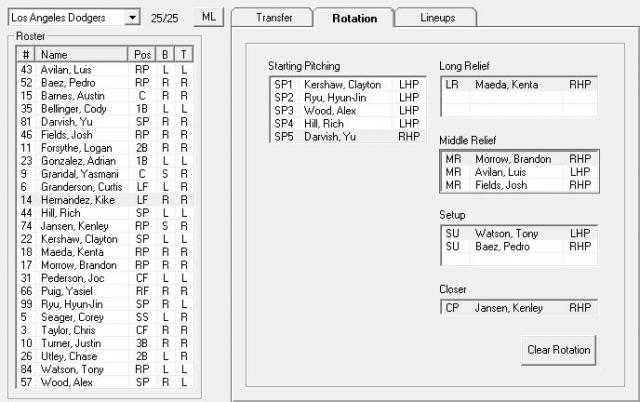Click the # column header in roster

(26, 54)
